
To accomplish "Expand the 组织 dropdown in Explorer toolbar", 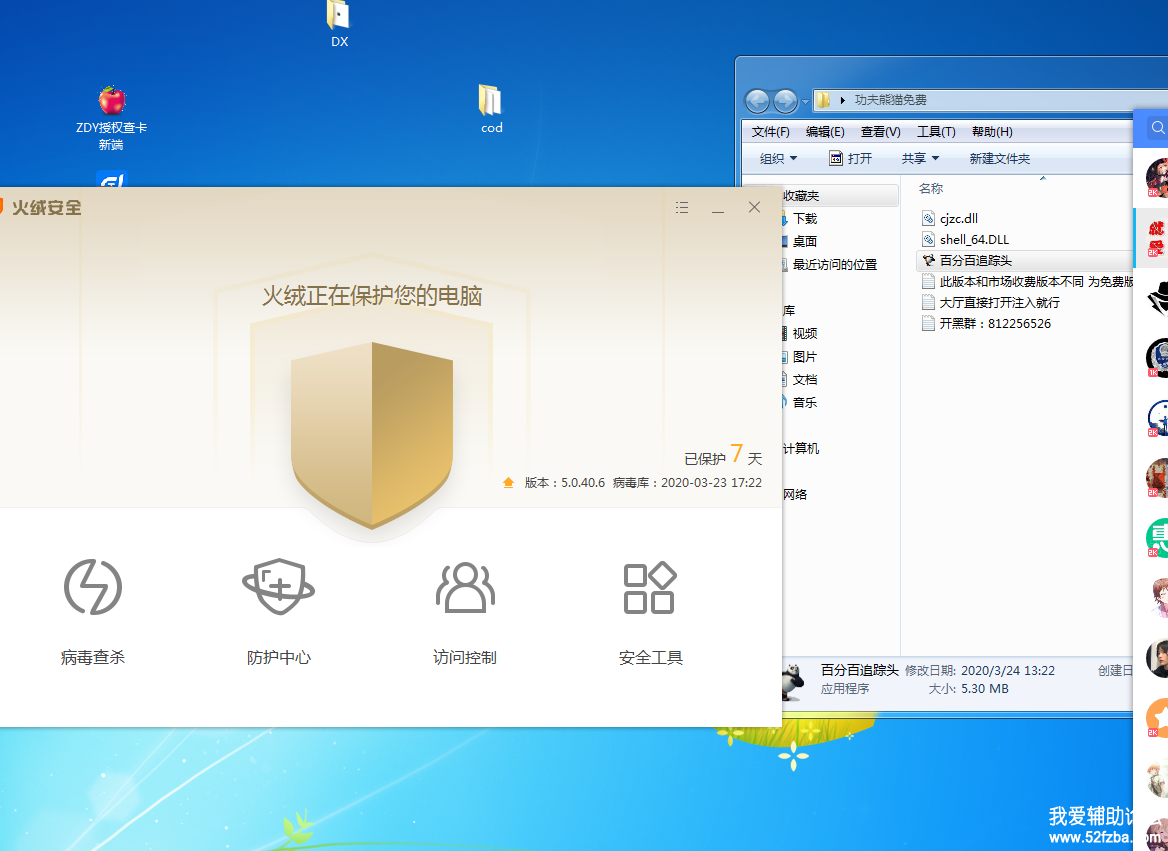I will pos(778,159).
